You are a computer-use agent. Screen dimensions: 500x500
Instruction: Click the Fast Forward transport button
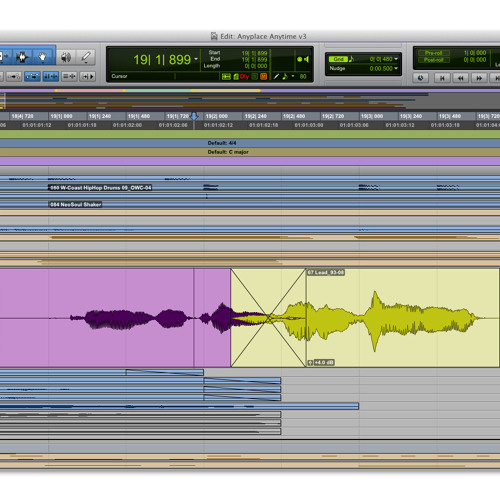click(479, 78)
